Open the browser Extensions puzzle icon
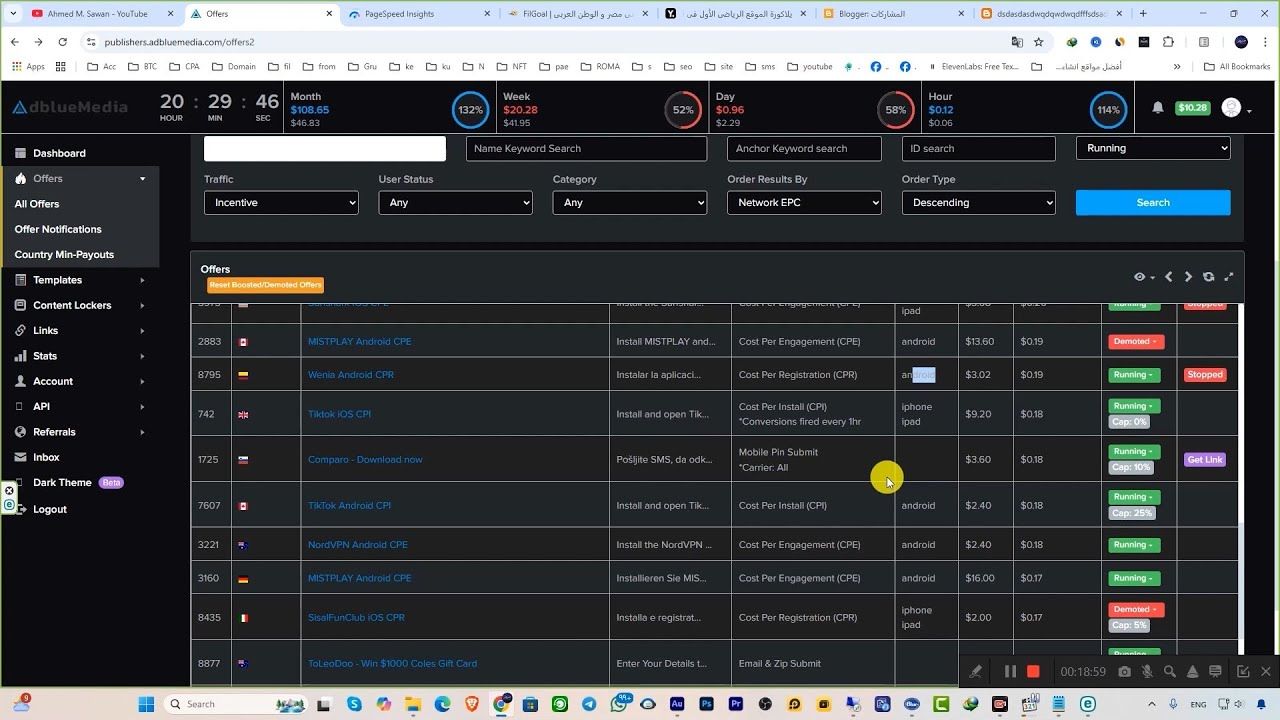 click(x=1168, y=42)
